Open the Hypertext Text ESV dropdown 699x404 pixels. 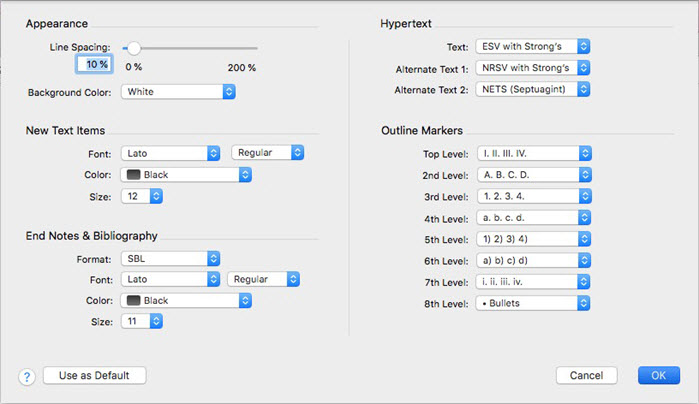coord(533,46)
